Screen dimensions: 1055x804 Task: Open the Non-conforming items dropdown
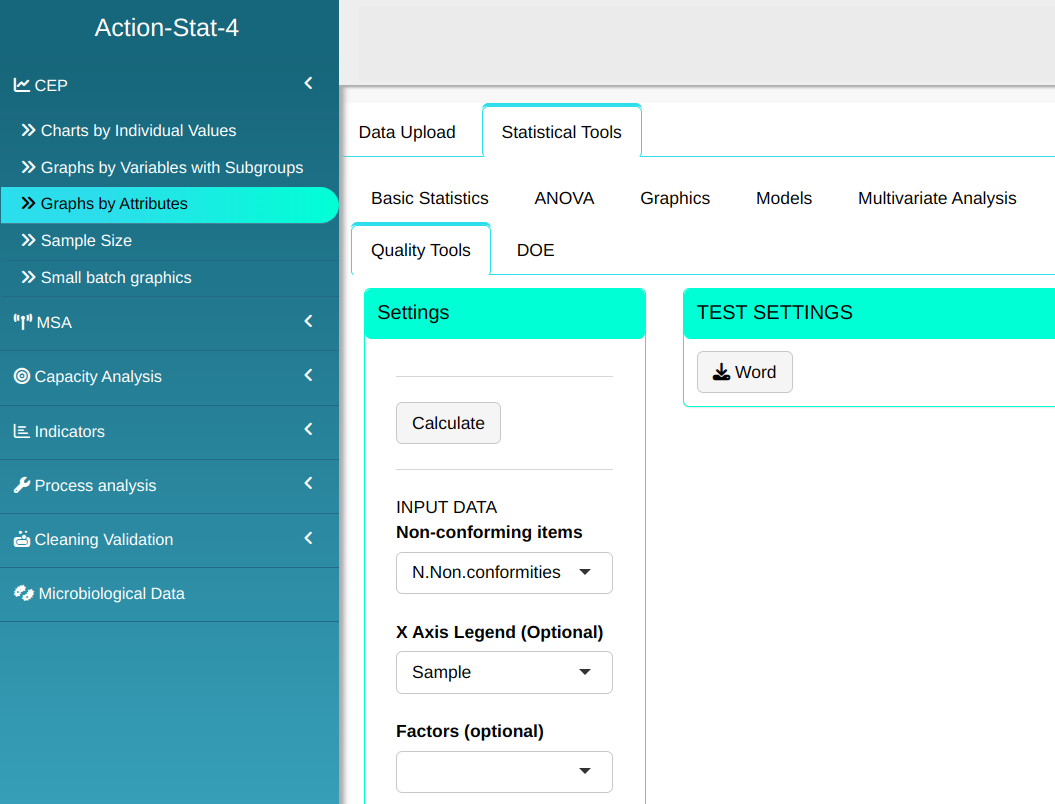click(504, 573)
